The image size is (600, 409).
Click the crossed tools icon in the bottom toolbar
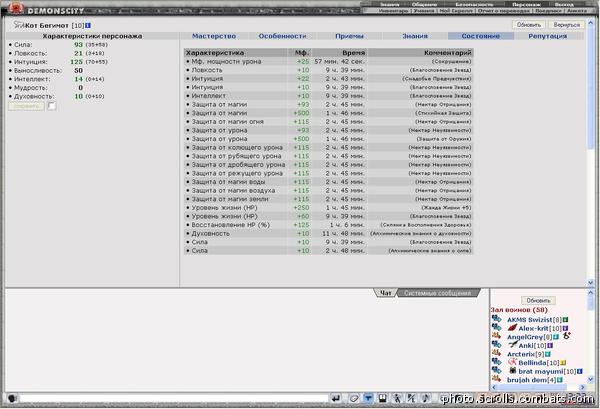pyautogui.click(x=411, y=398)
